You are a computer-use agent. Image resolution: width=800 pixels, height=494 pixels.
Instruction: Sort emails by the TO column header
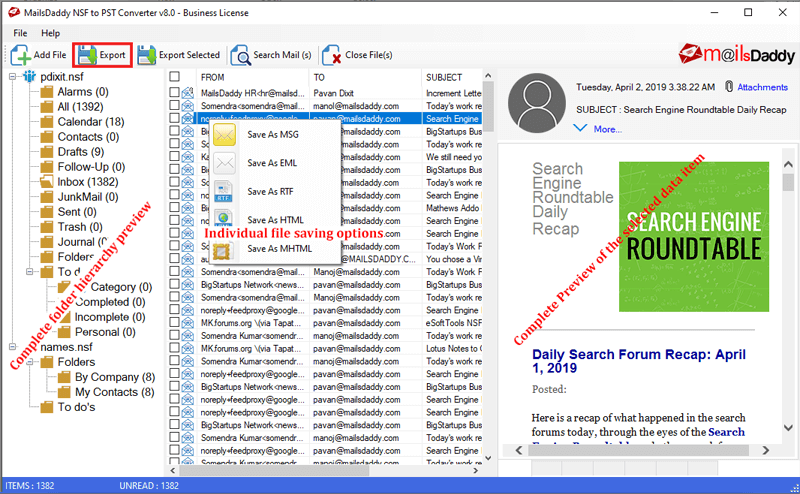(x=365, y=77)
